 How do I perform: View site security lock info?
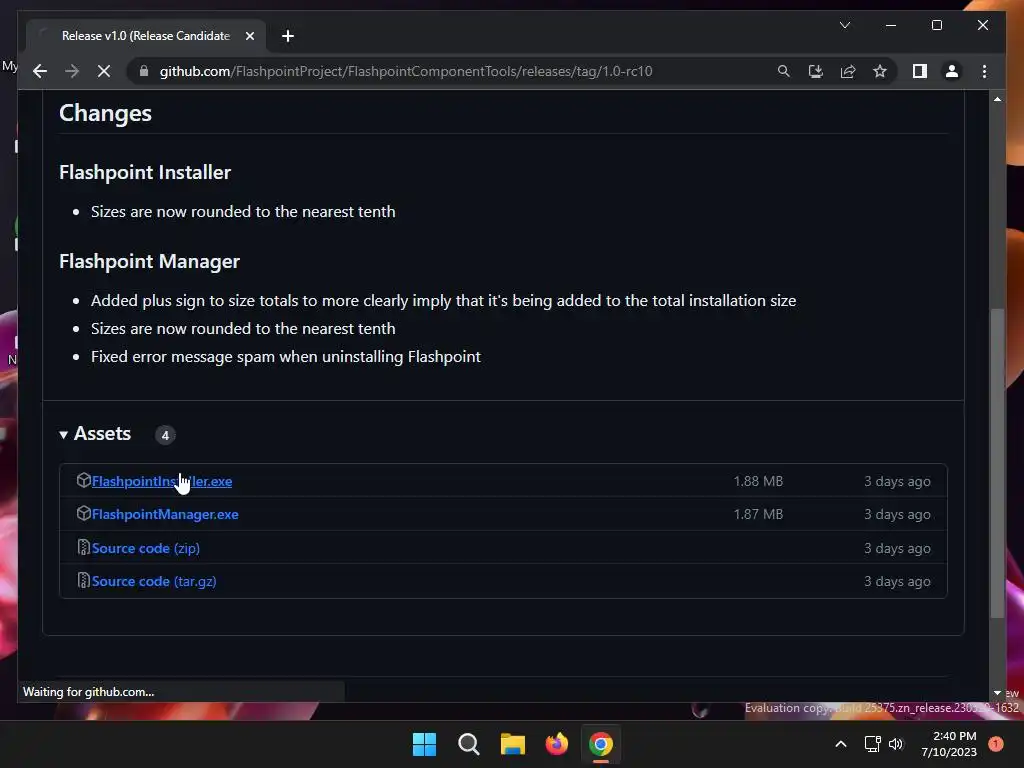coord(144,71)
